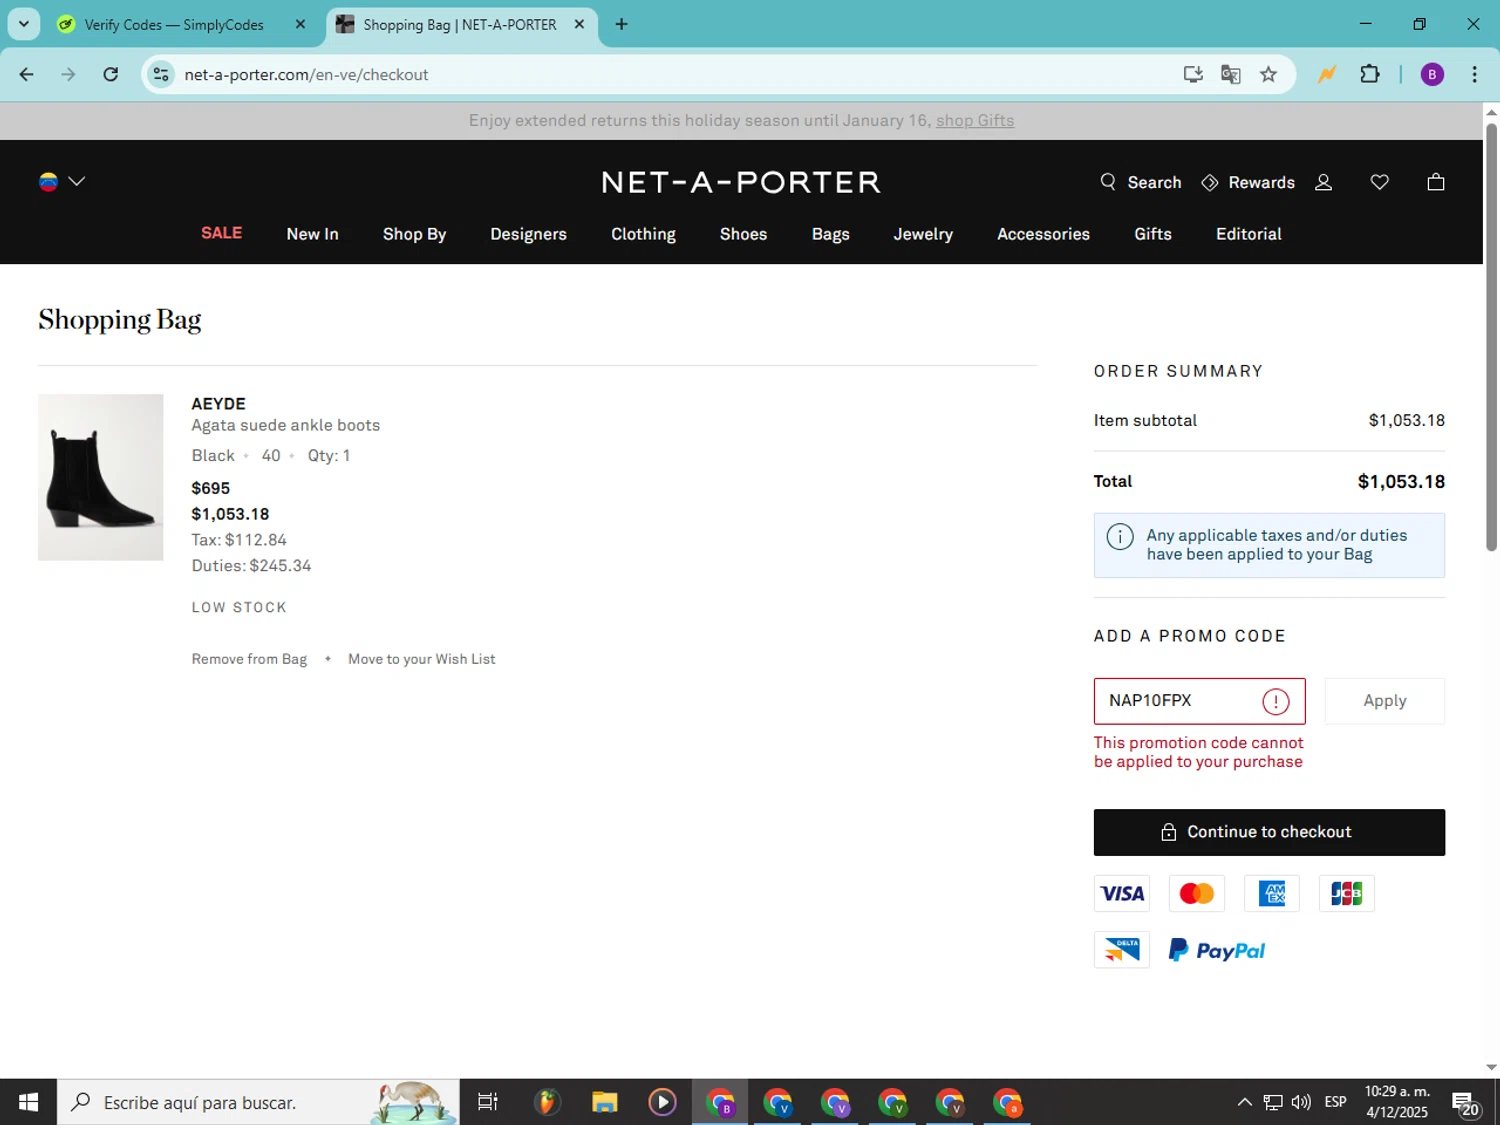
Task: Move boots to your Wish List
Action: (x=421, y=659)
